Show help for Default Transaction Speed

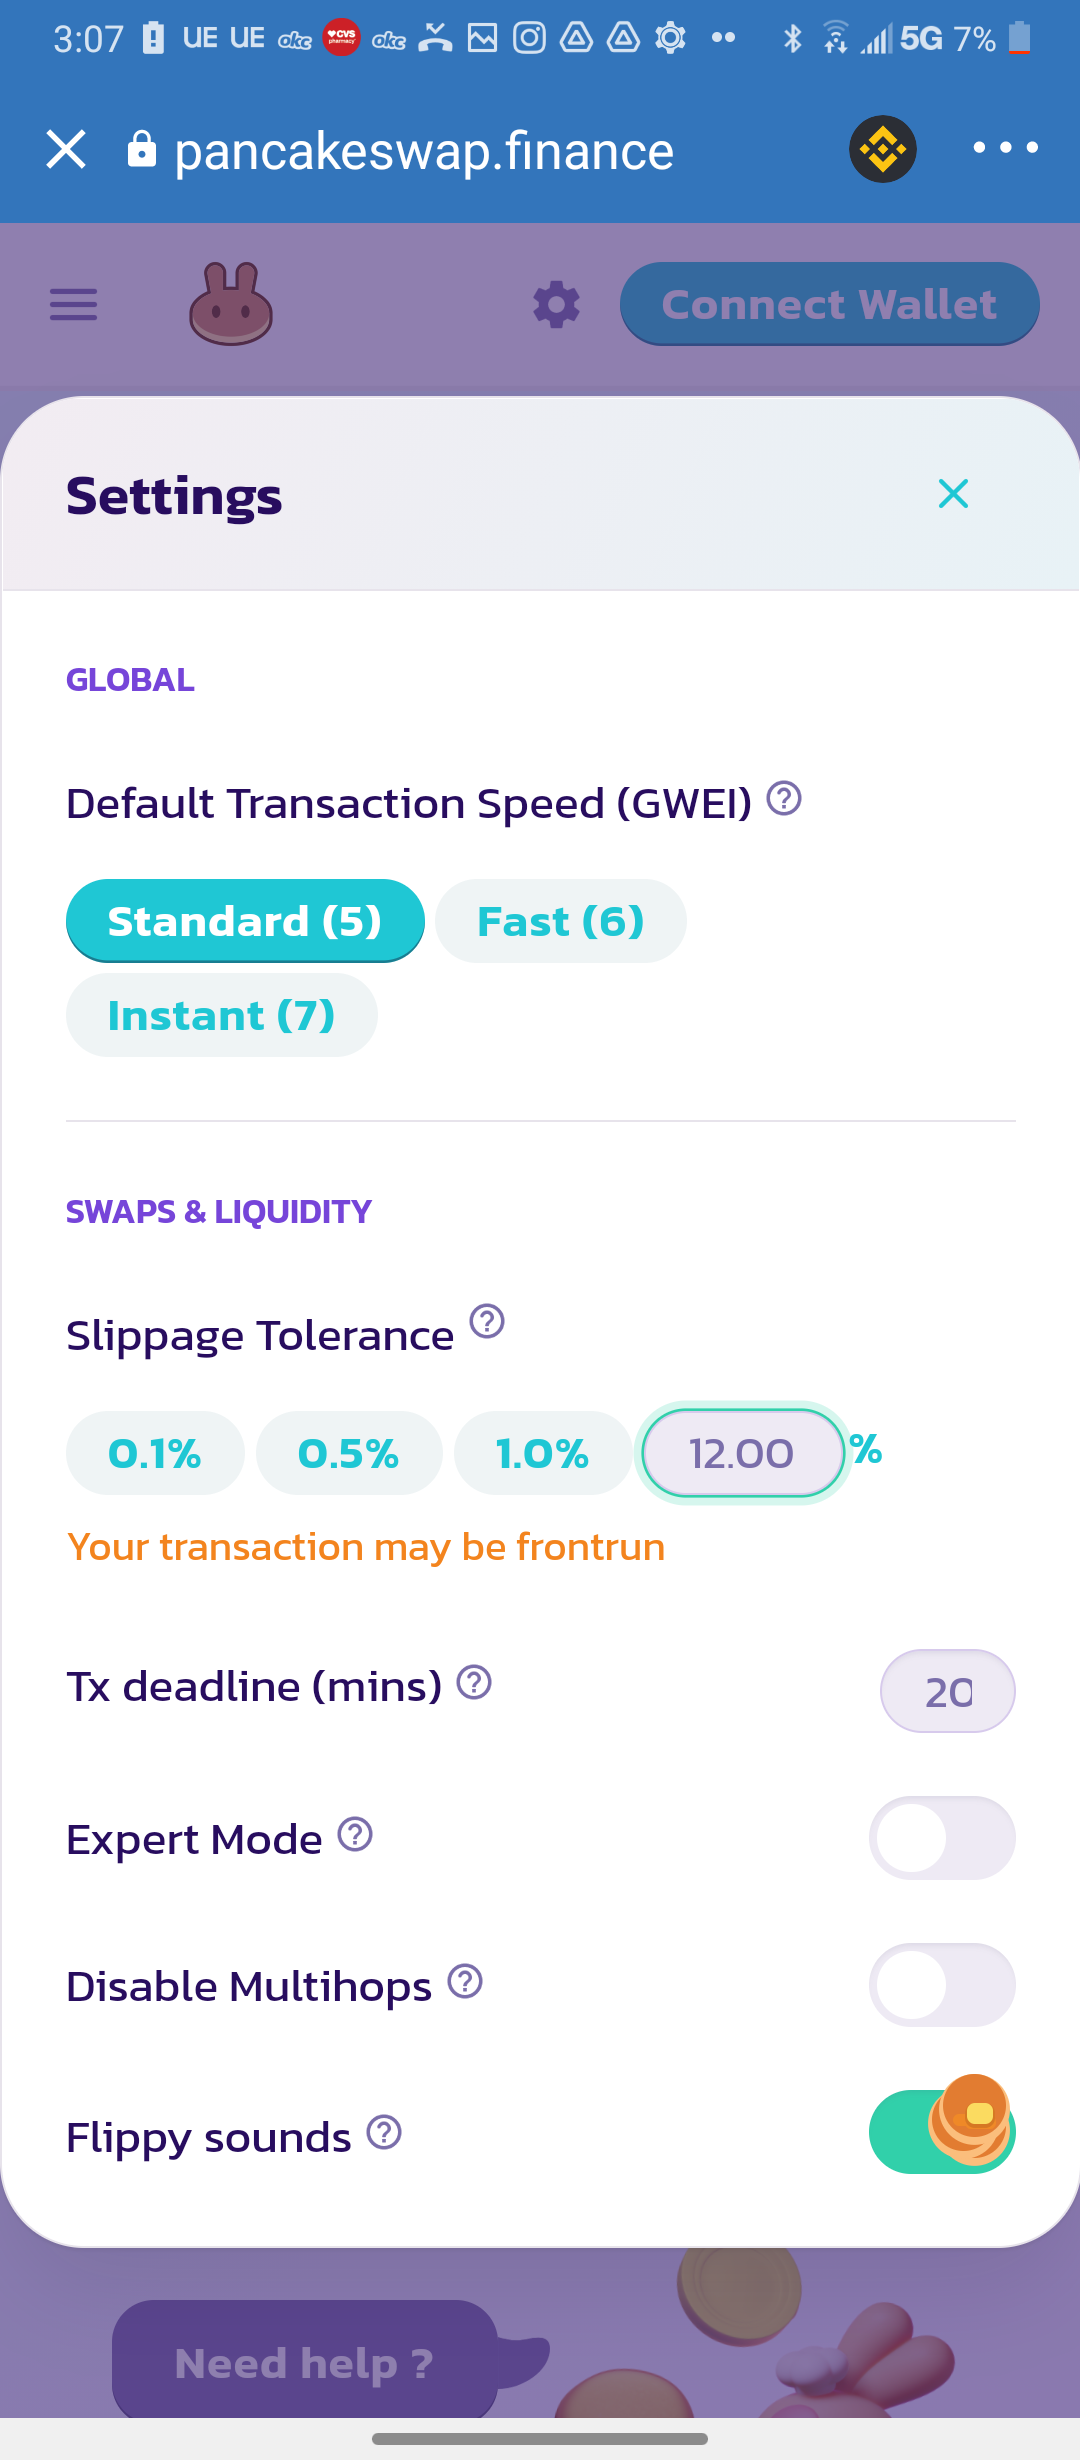pyautogui.click(x=784, y=799)
